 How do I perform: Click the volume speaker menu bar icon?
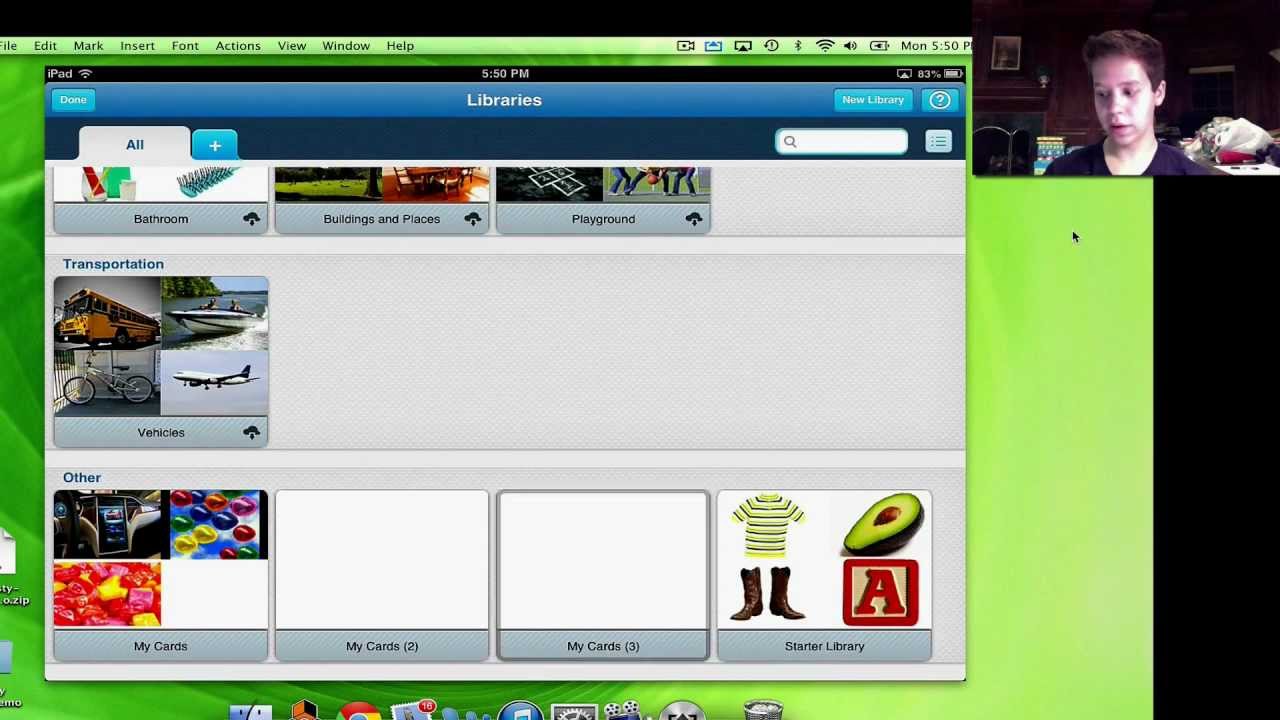click(851, 46)
